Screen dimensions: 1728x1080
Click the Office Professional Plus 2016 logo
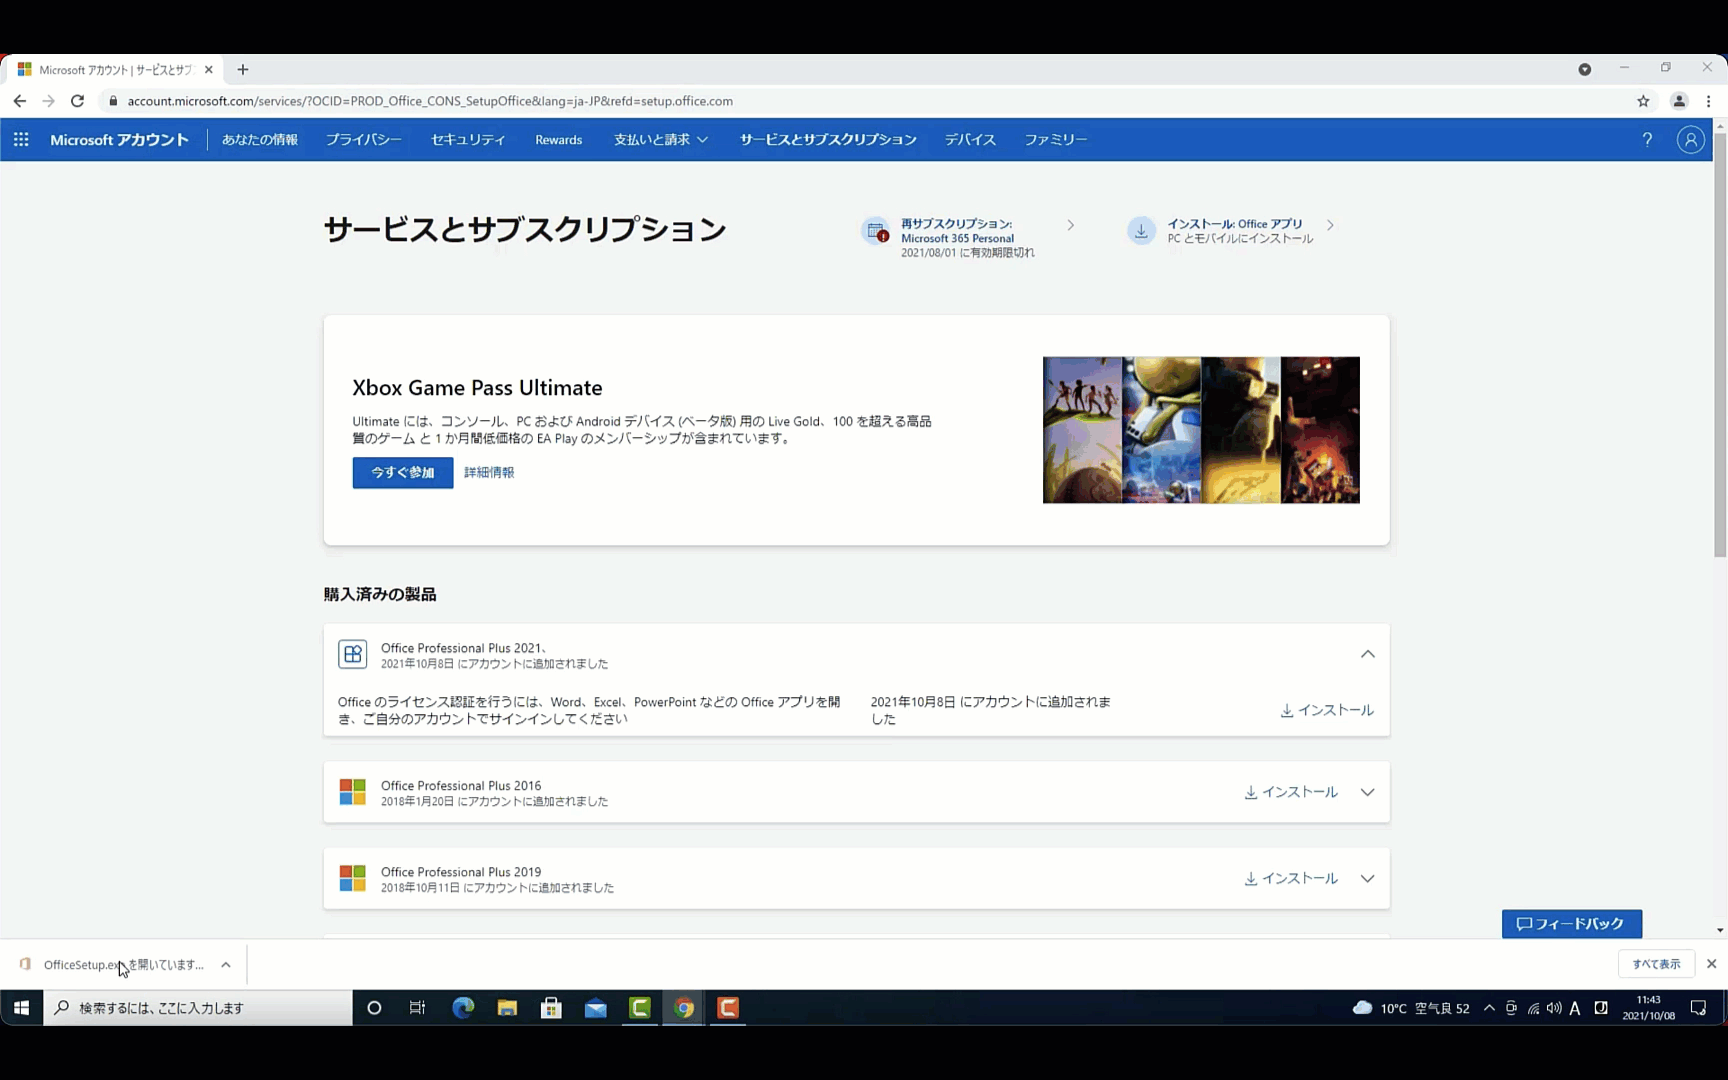352,792
